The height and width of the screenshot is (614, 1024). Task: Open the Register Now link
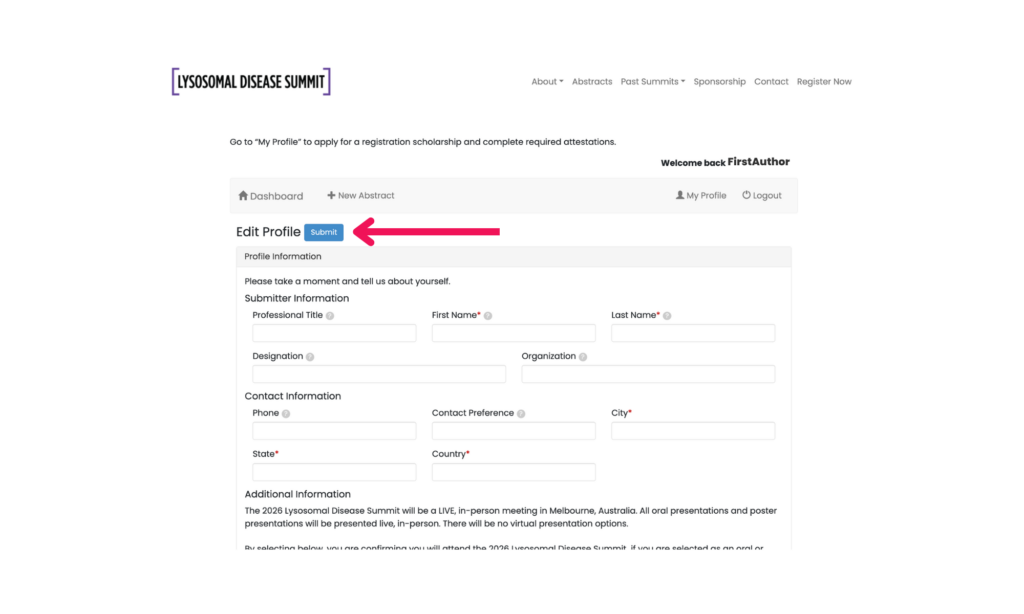tap(824, 82)
